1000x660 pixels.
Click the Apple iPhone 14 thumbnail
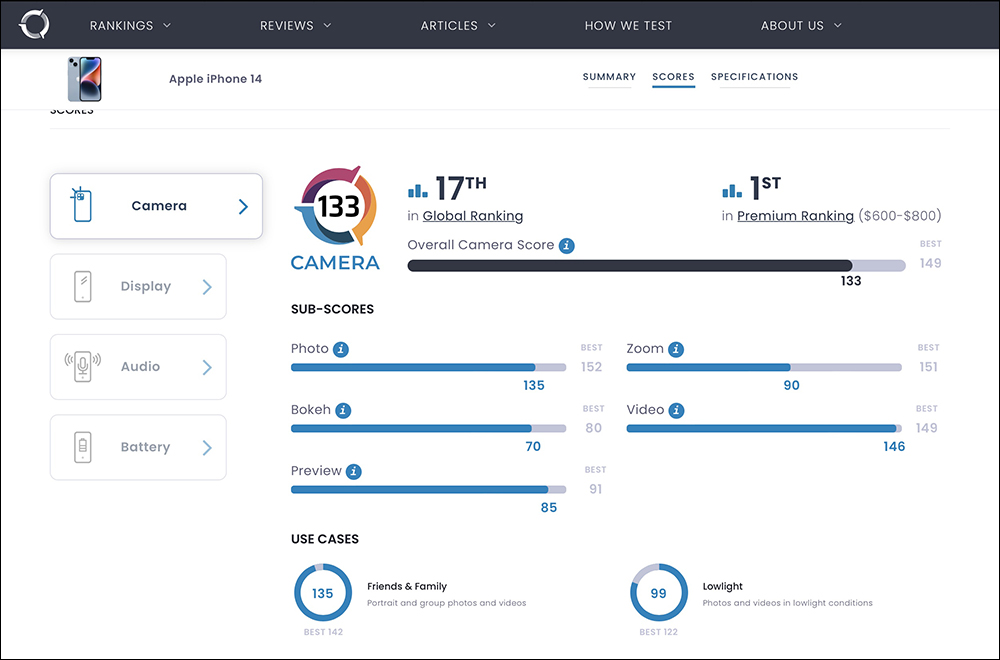(x=85, y=79)
